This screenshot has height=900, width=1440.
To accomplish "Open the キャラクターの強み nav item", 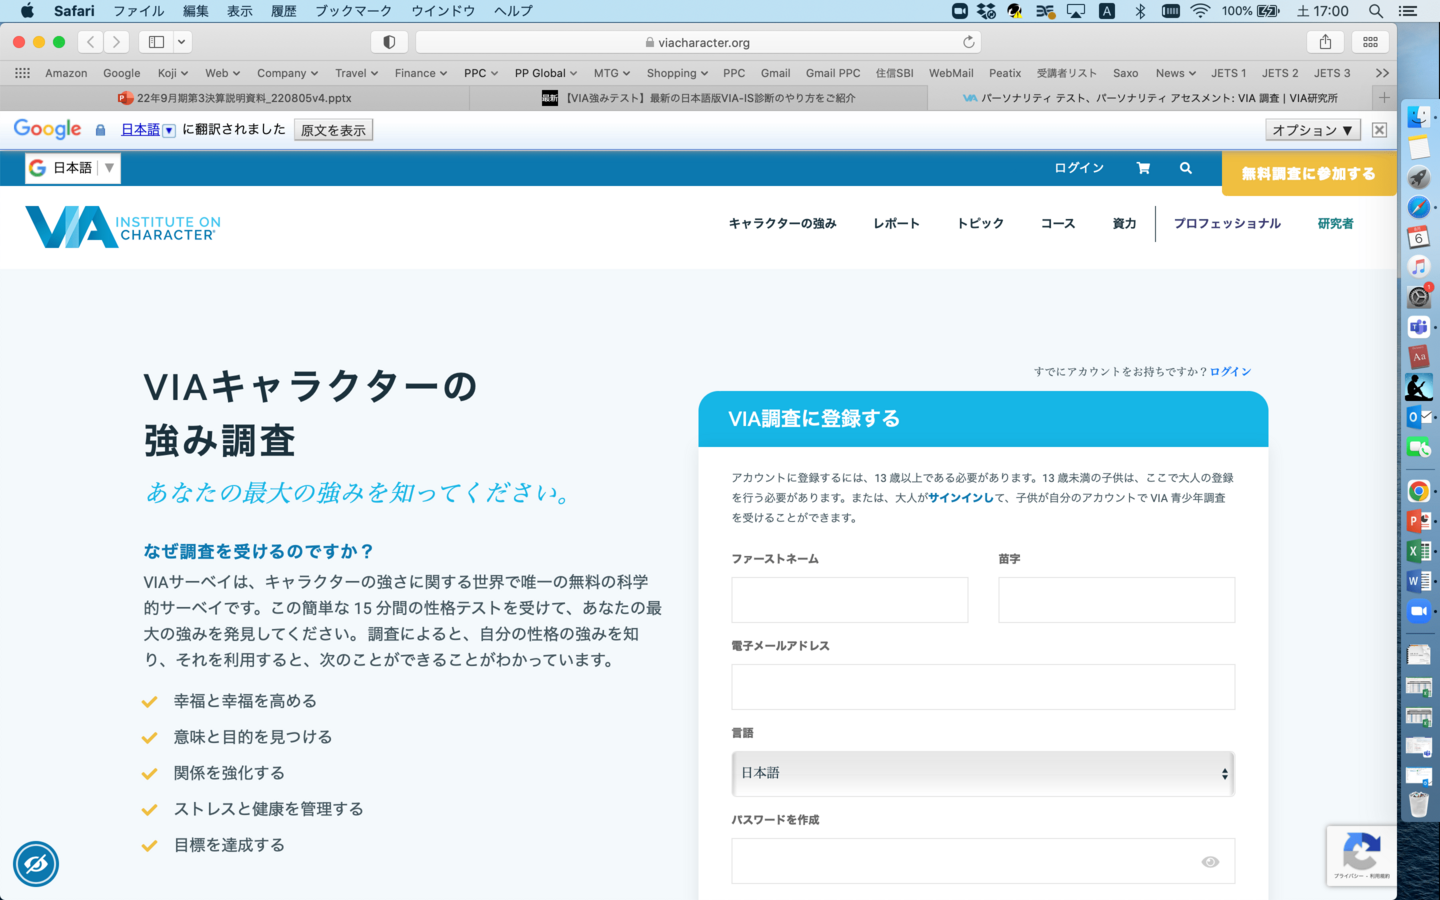I will coord(782,224).
